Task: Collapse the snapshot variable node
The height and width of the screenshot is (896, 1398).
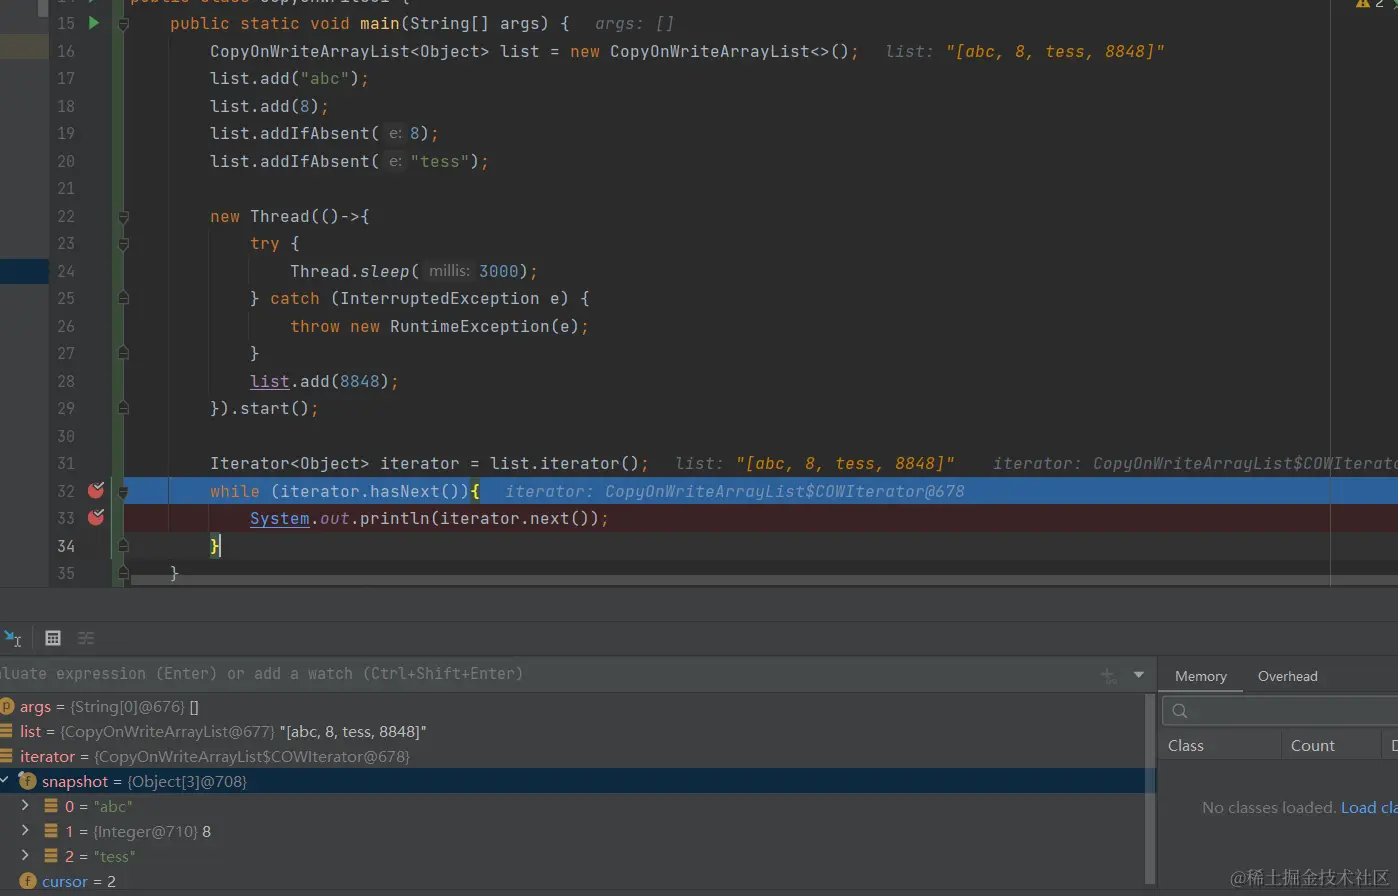Action: (6, 781)
